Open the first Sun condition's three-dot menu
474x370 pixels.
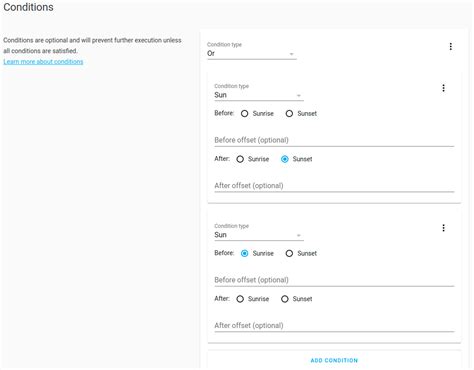pos(443,88)
